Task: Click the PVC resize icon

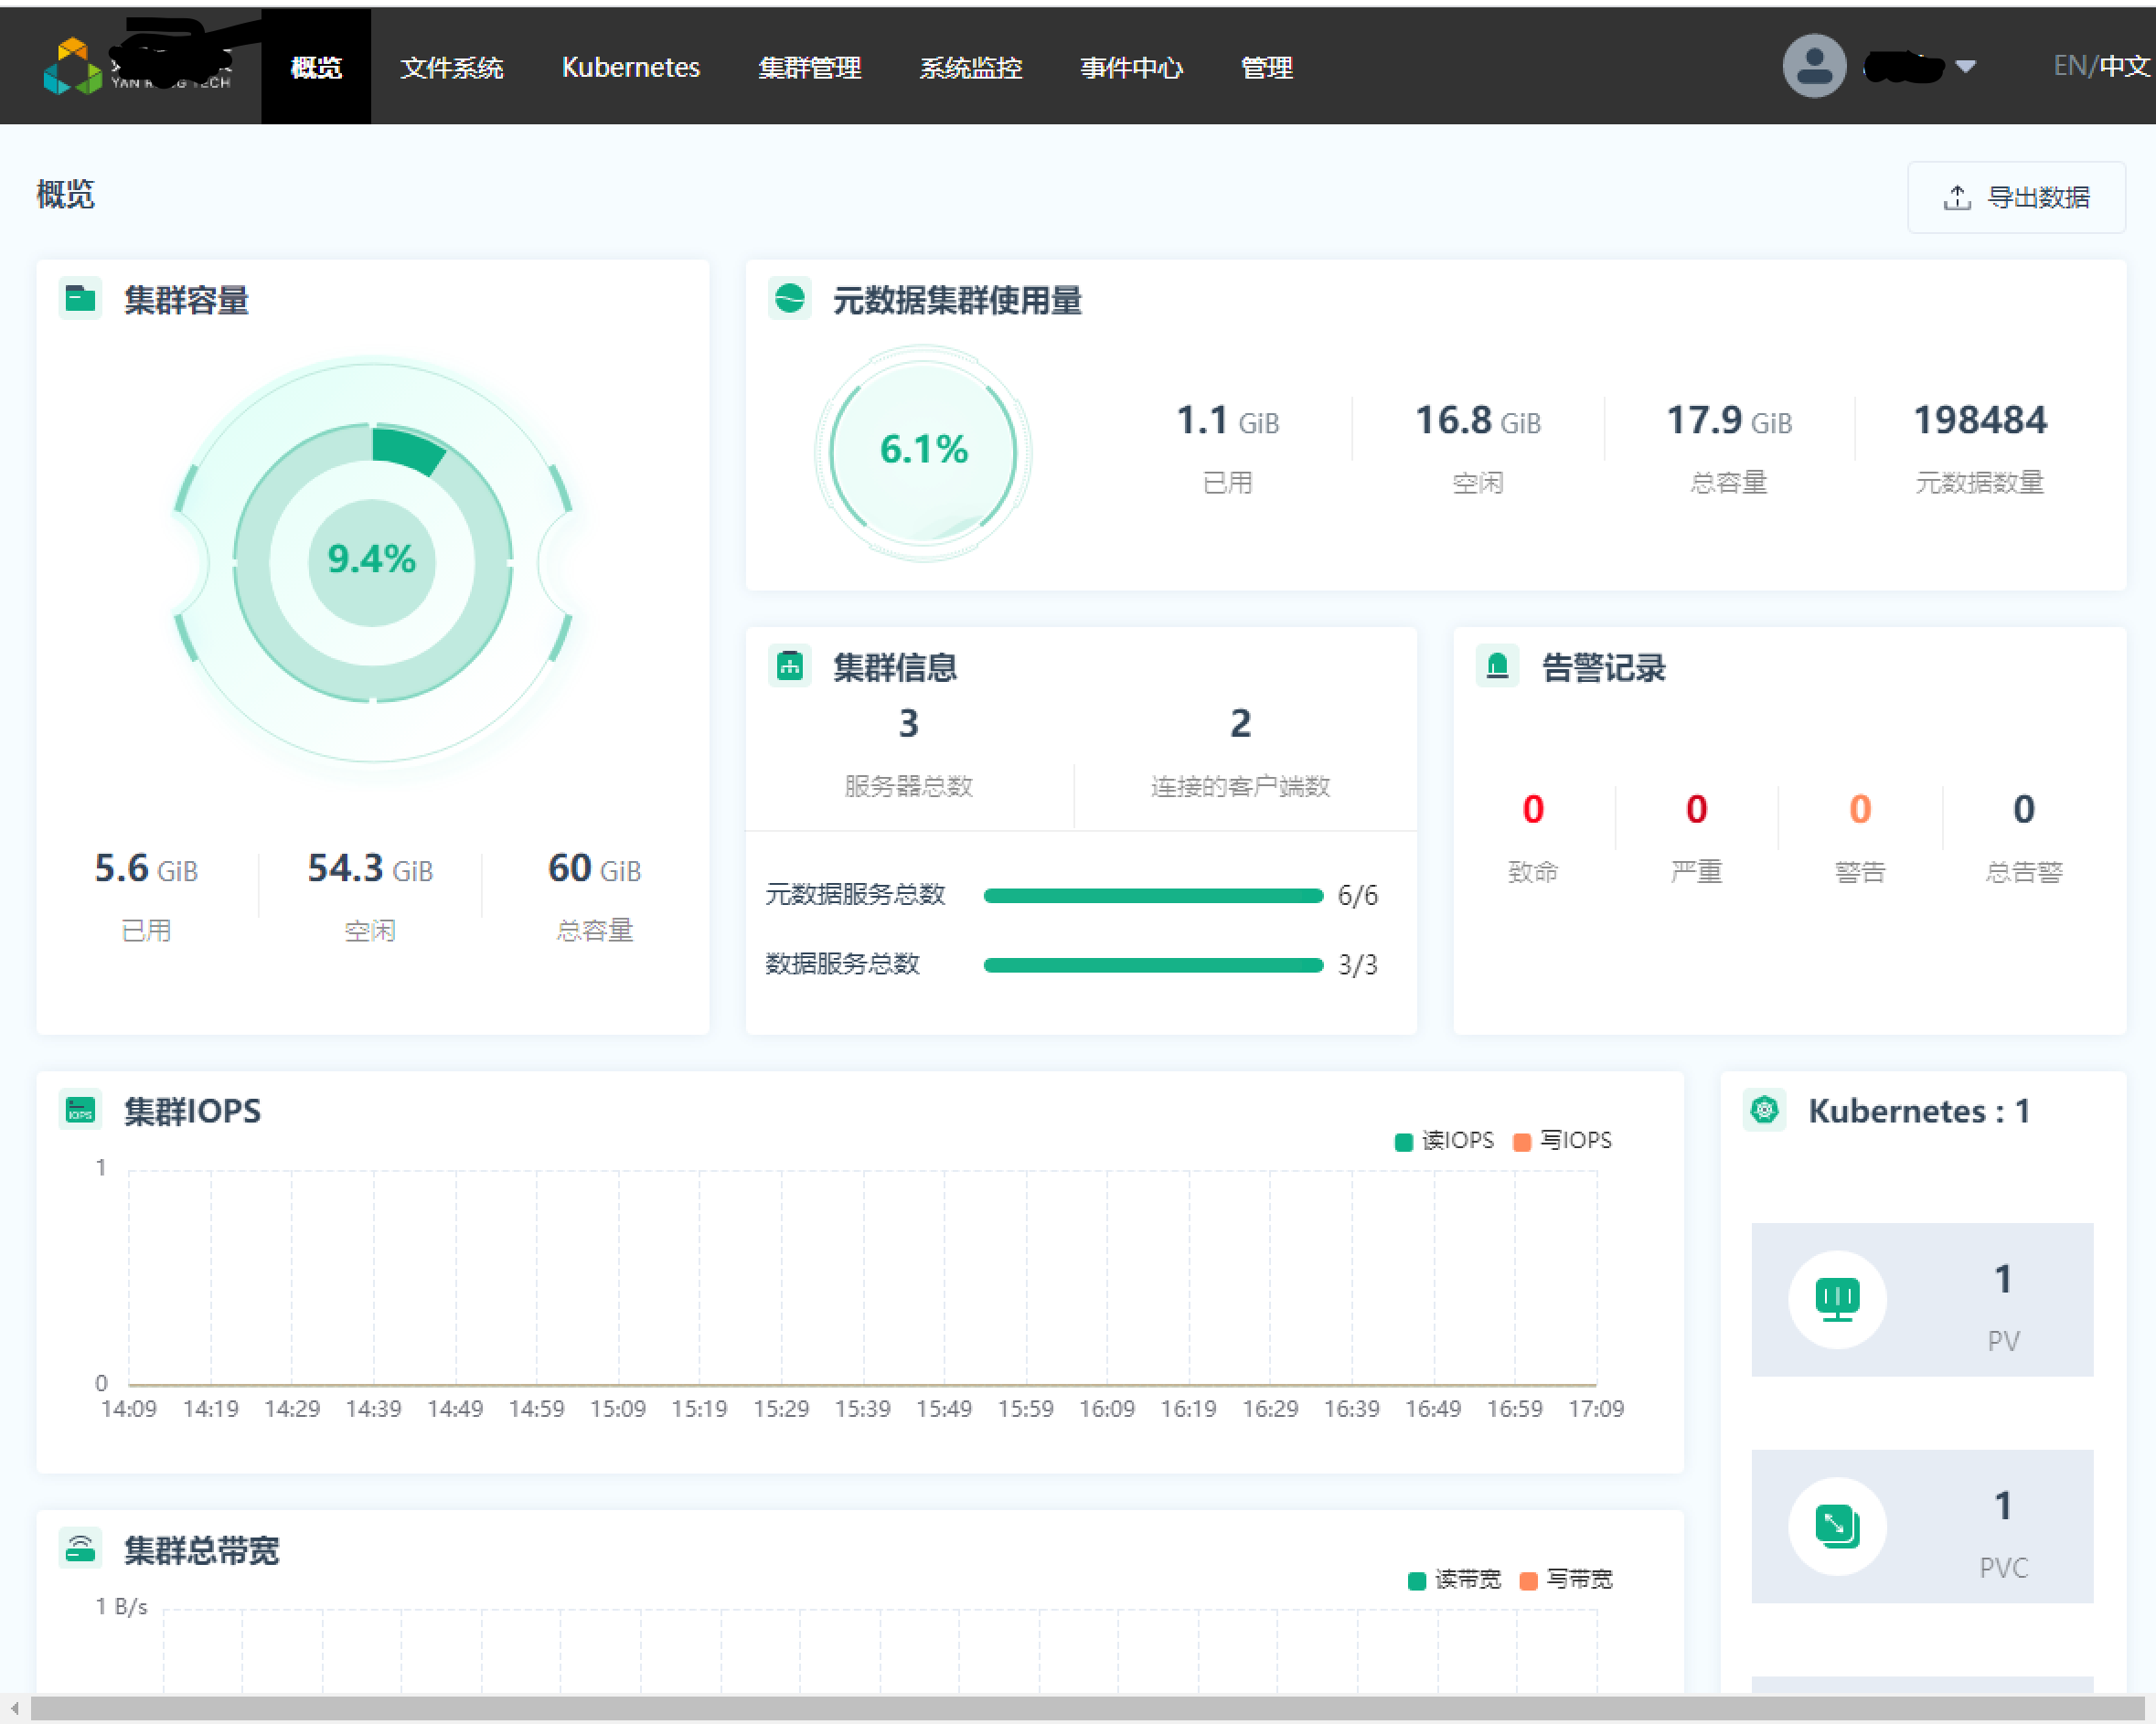Action: click(x=1837, y=1526)
